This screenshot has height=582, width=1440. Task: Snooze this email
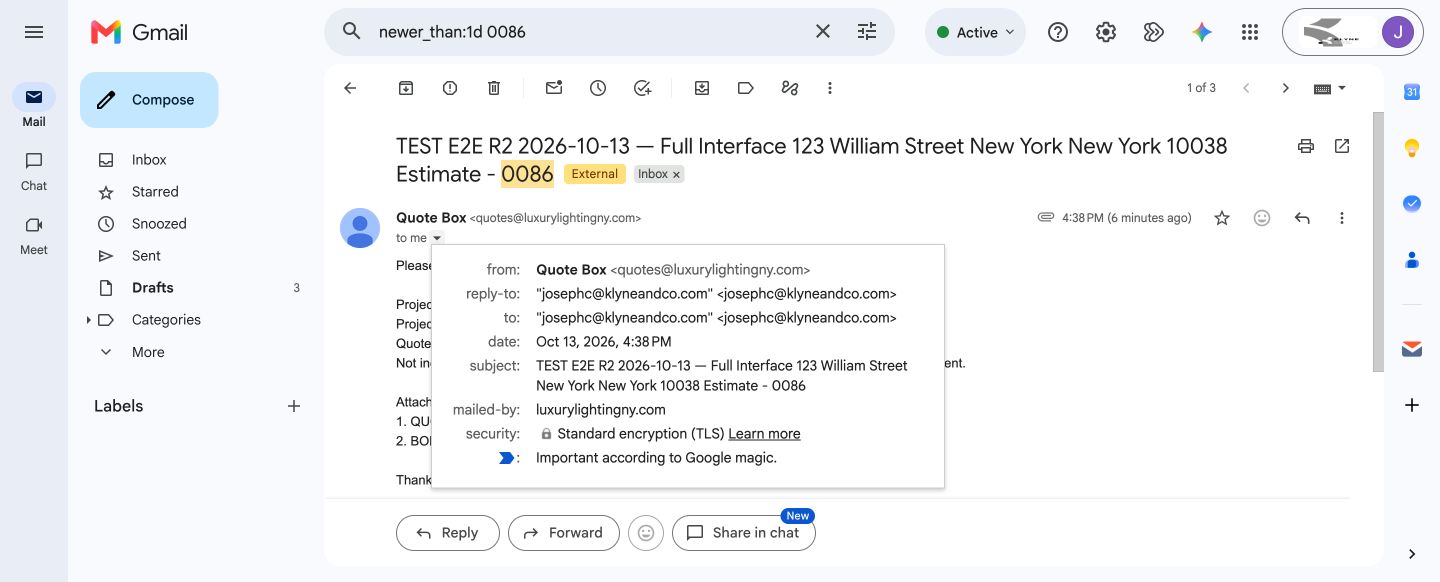coord(598,88)
